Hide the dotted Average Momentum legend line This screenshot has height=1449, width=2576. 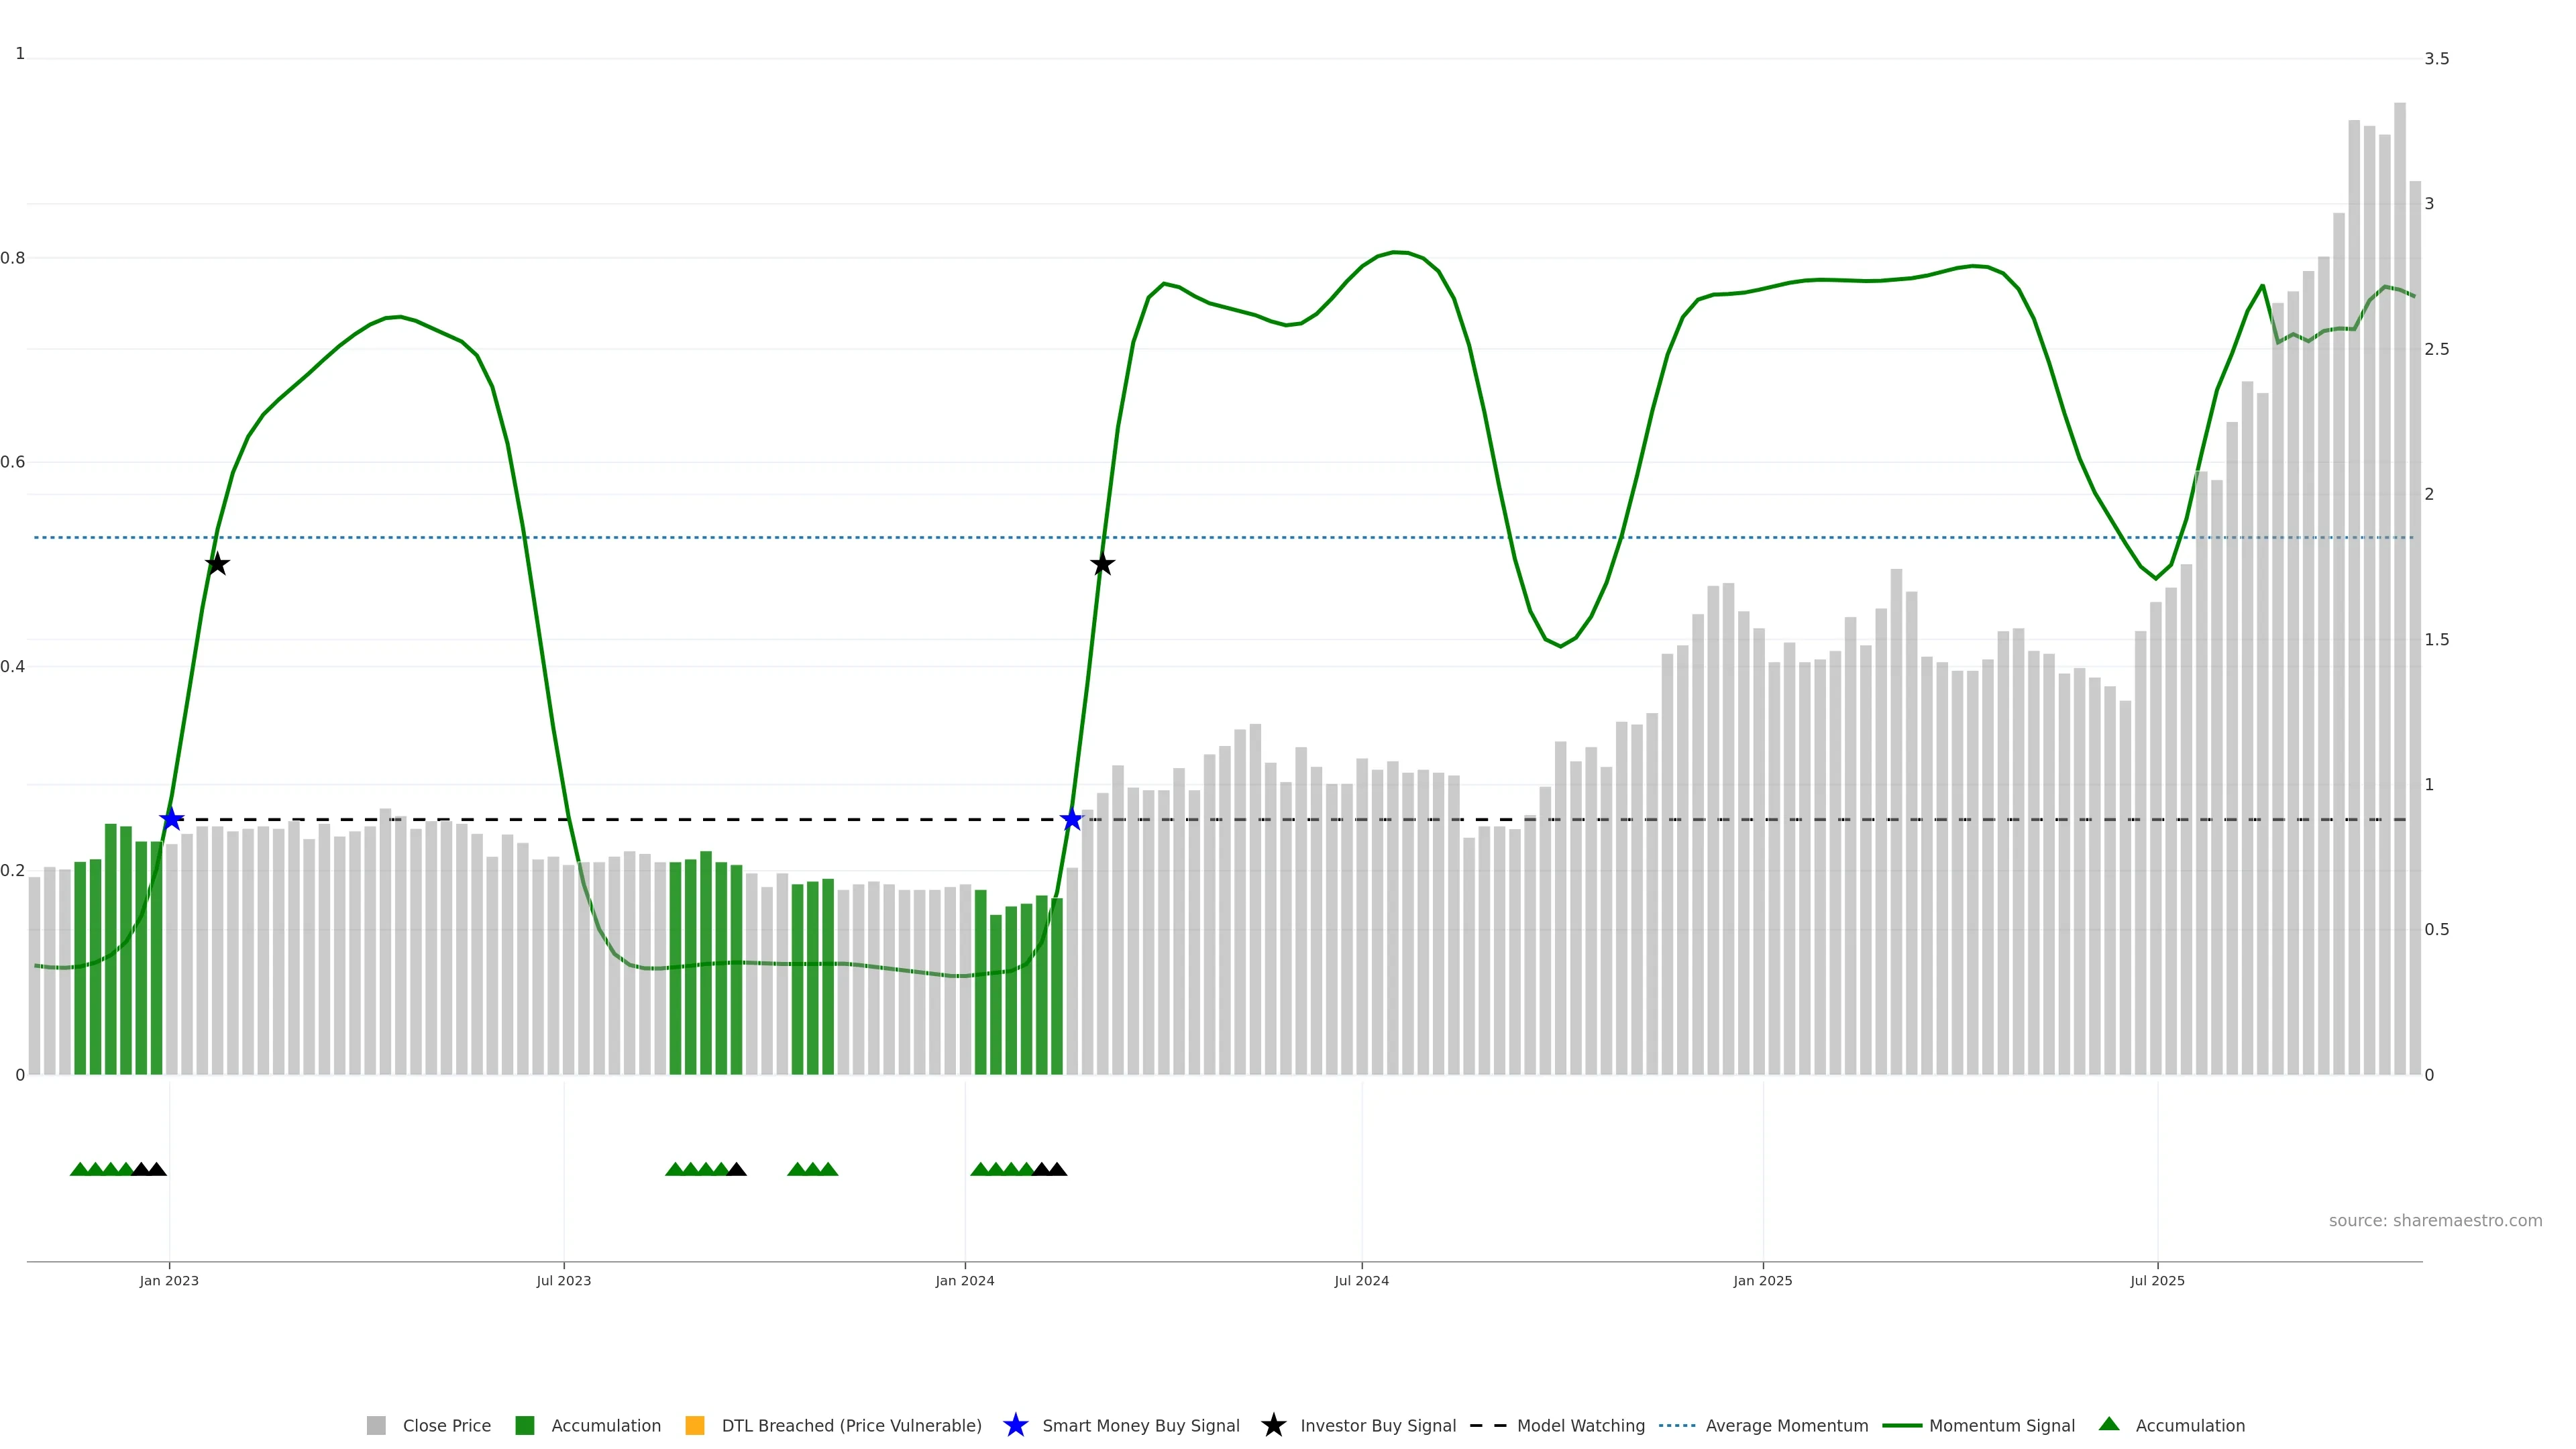coord(1677,1425)
